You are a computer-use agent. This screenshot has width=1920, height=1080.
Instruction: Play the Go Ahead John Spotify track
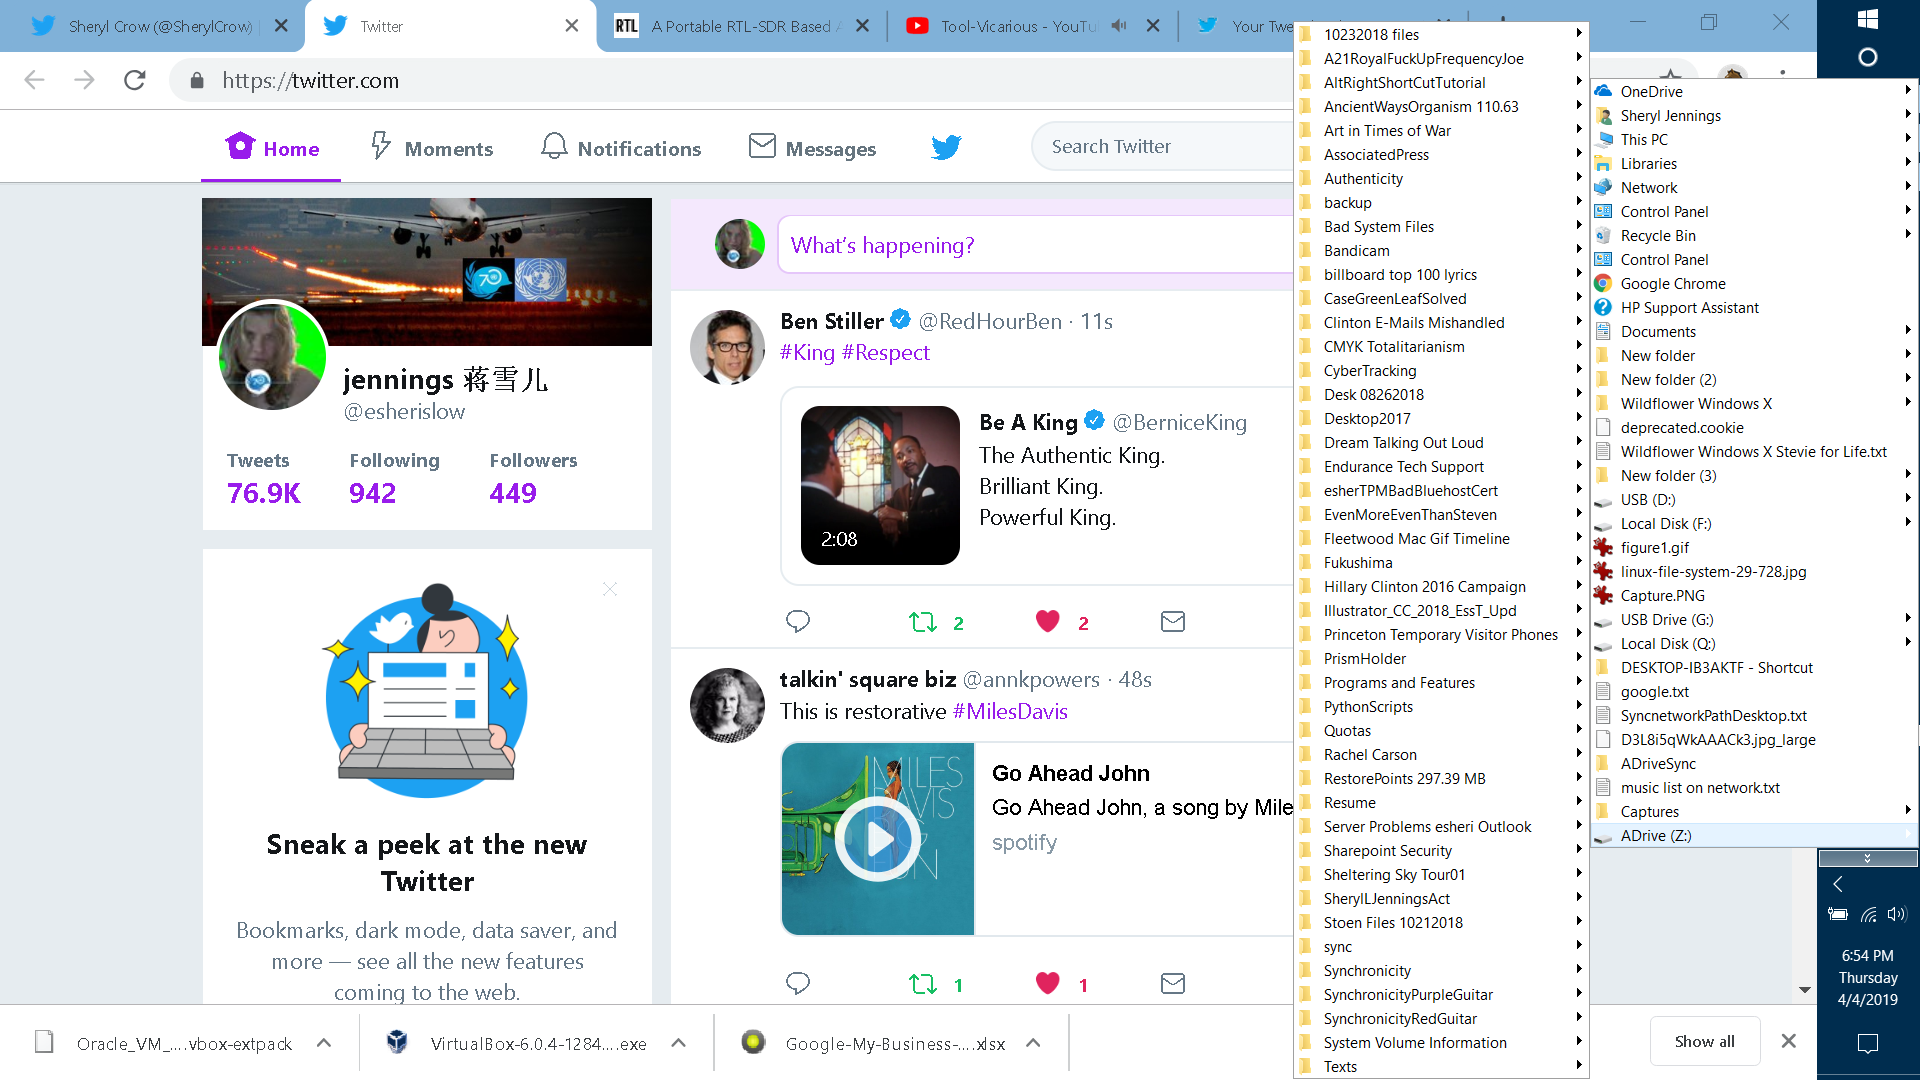pyautogui.click(x=878, y=839)
